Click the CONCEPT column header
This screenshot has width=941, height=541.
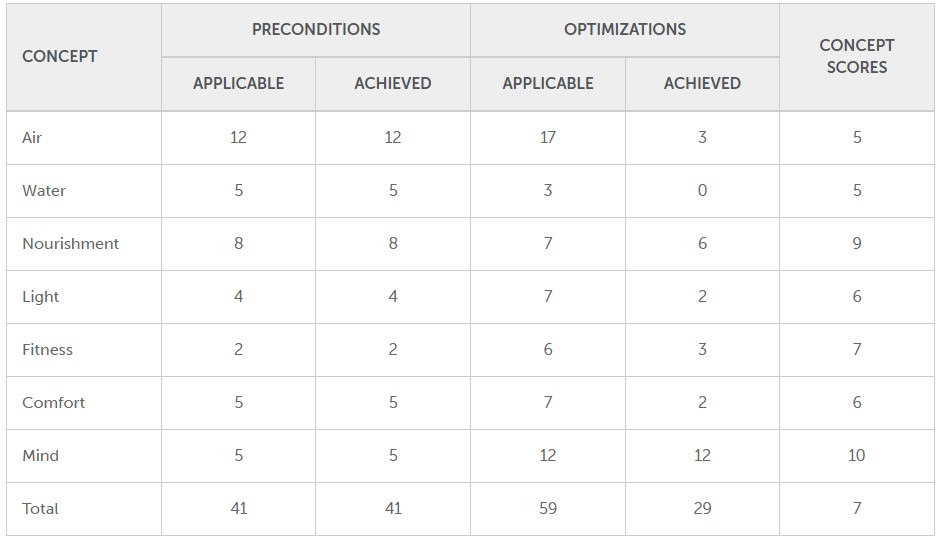[60, 56]
